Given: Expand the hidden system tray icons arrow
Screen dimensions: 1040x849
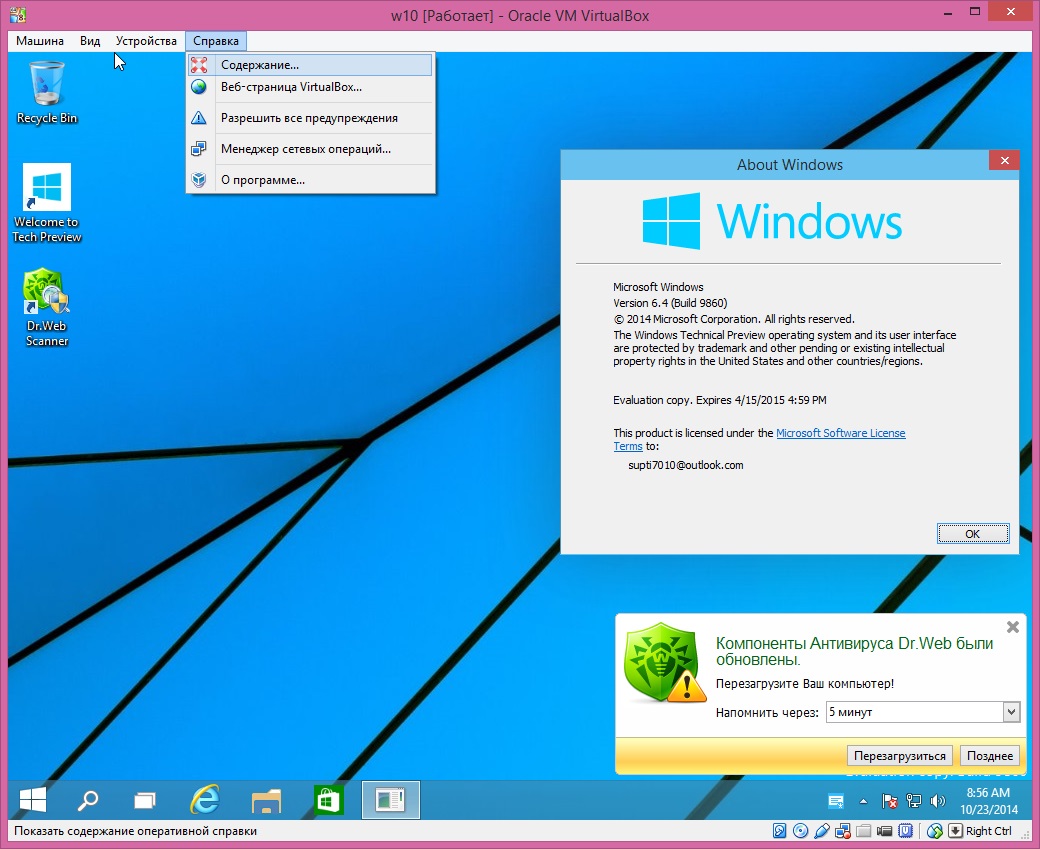Looking at the screenshot, I should click(864, 801).
